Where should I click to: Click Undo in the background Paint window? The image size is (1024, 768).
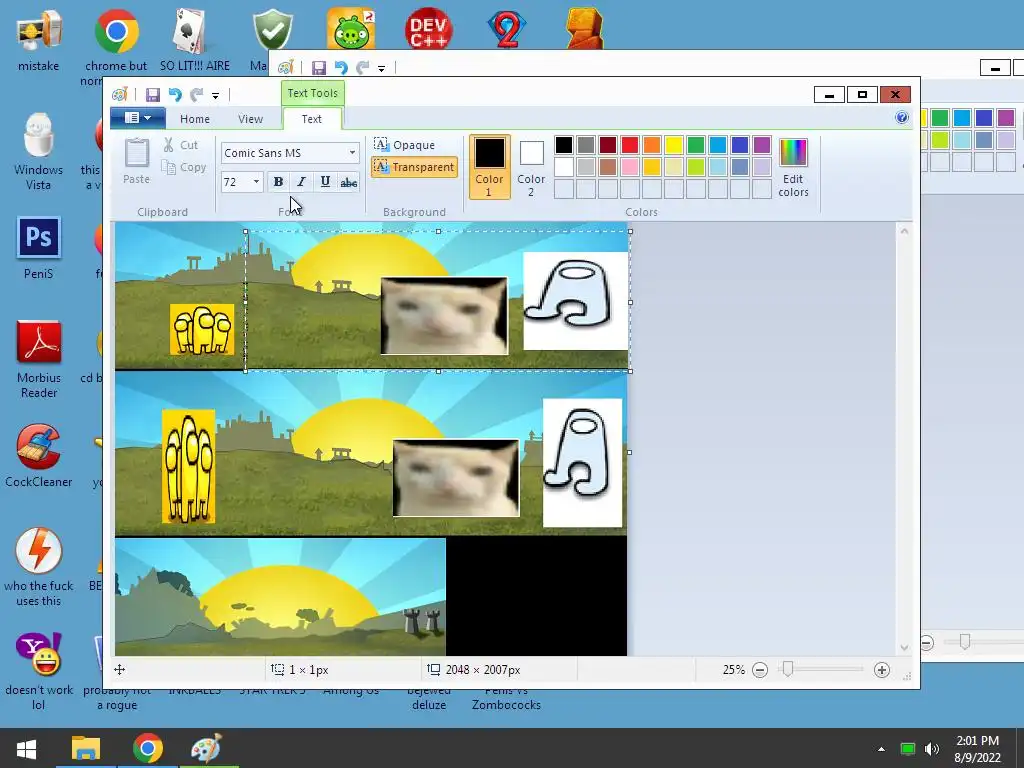click(x=341, y=67)
